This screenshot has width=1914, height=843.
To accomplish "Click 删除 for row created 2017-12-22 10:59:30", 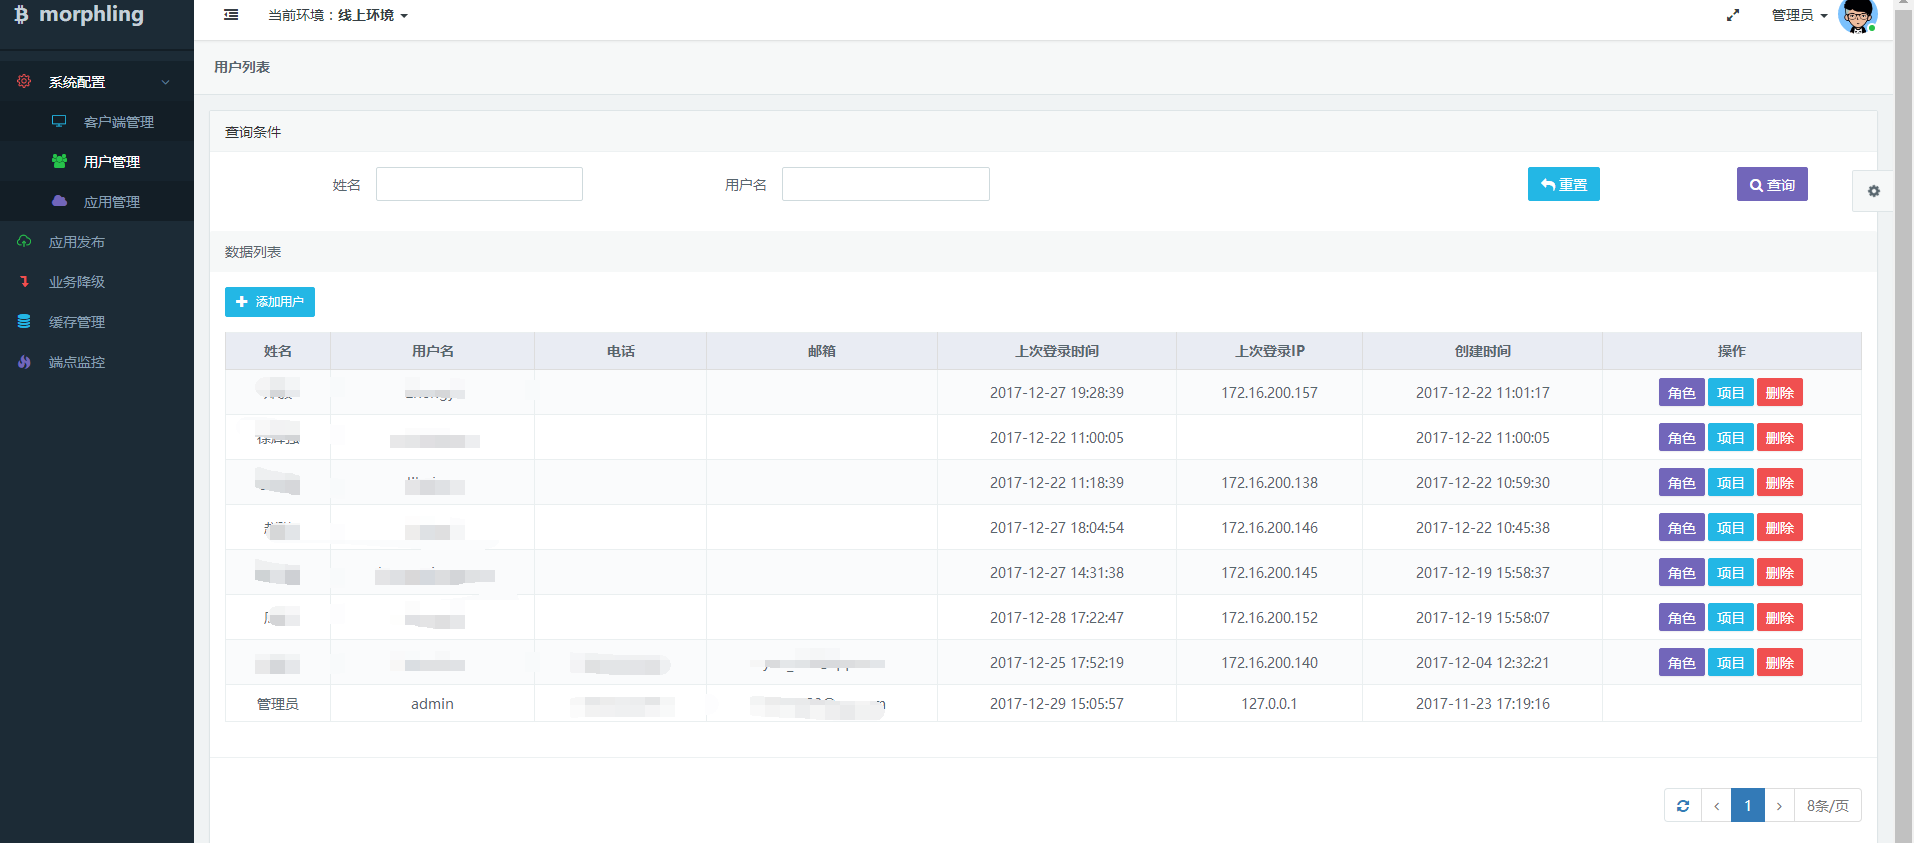I will coord(1779,483).
